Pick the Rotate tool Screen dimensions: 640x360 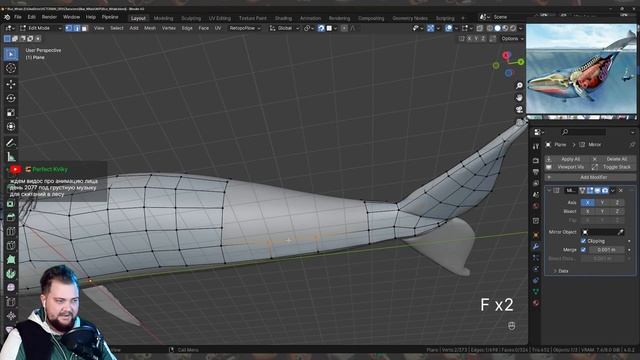11,98
